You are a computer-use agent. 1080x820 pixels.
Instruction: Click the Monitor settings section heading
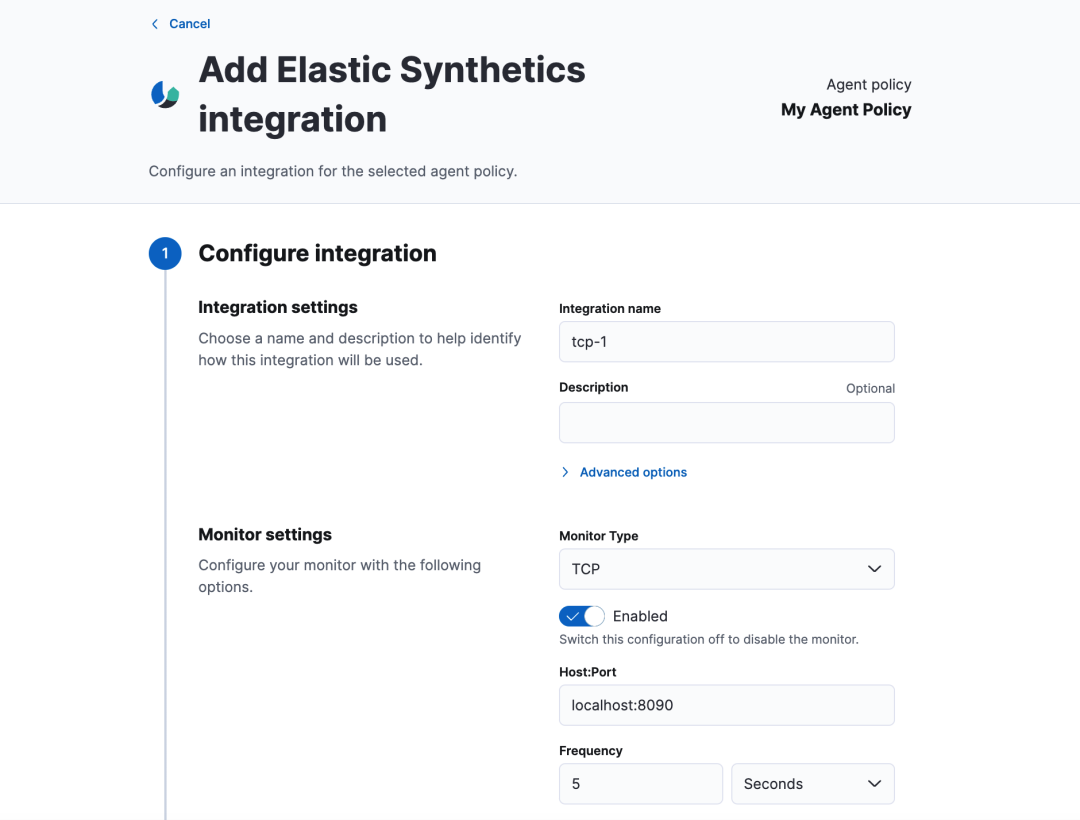tap(265, 535)
